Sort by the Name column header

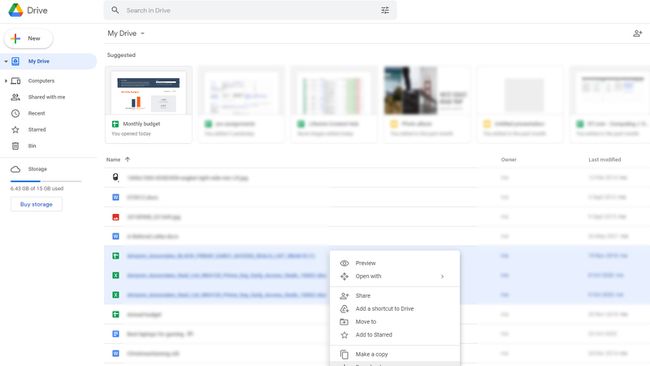113,160
